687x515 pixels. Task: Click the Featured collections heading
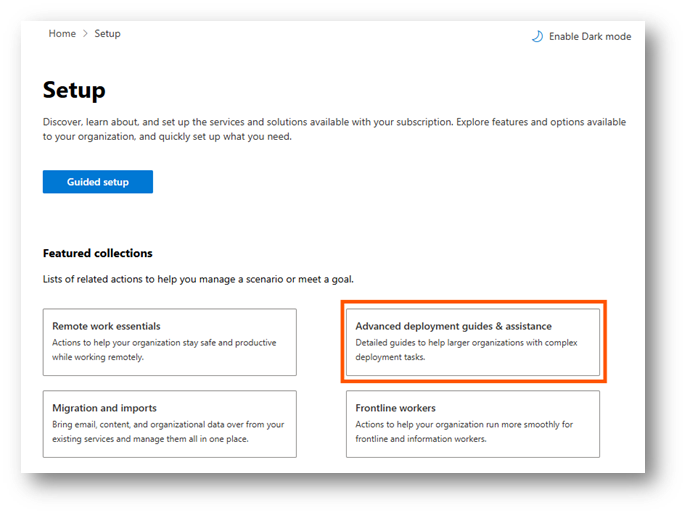(98, 253)
